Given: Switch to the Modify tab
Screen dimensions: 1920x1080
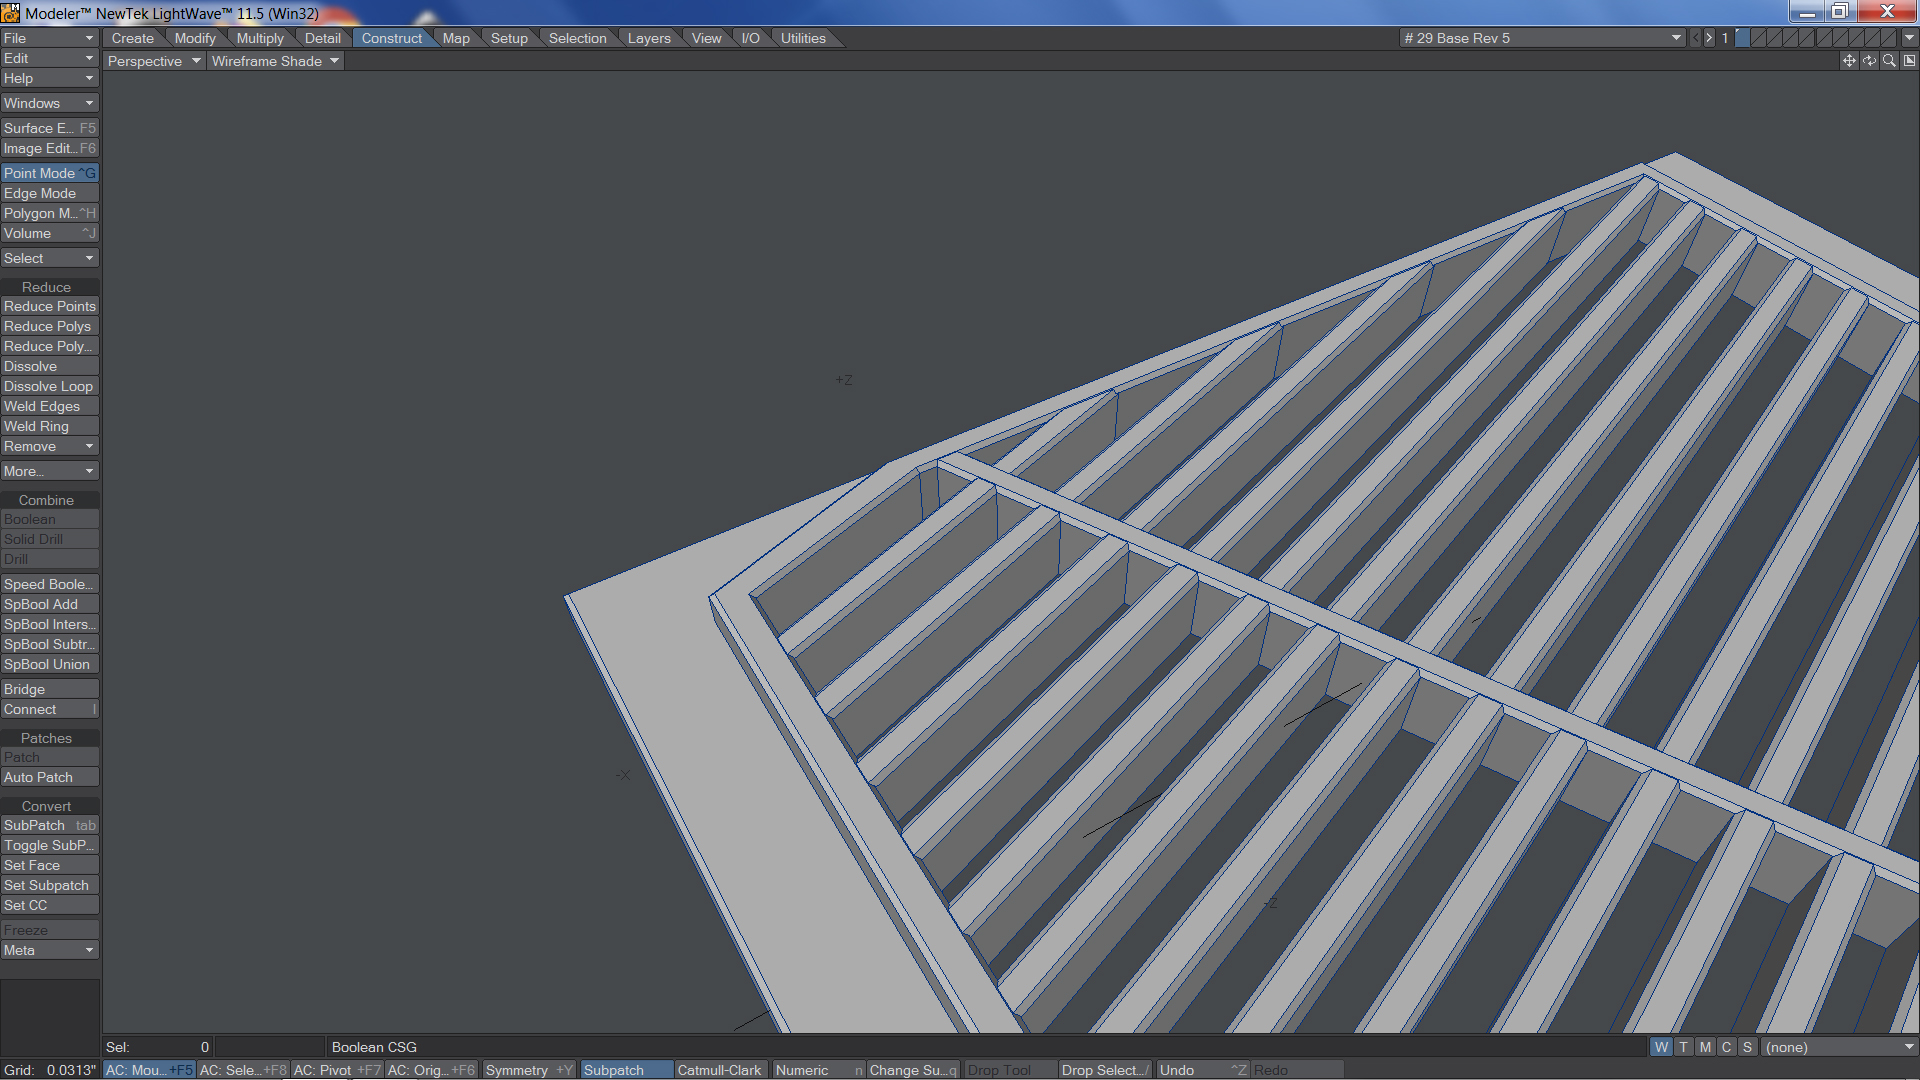Looking at the screenshot, I should coord(195,38).
